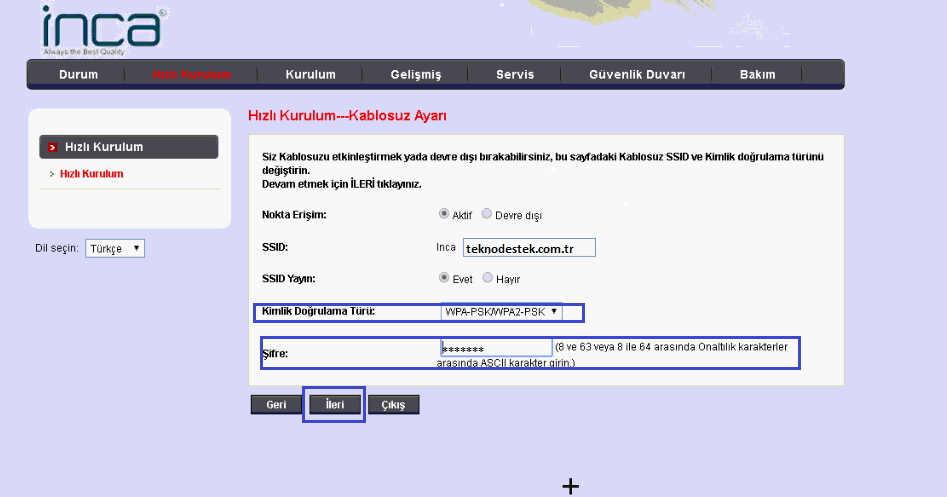Select Aktif radio button for Nokta Erişim
Image resolution: width=947 pixels, height=497 pixels.
click(445, 214)
